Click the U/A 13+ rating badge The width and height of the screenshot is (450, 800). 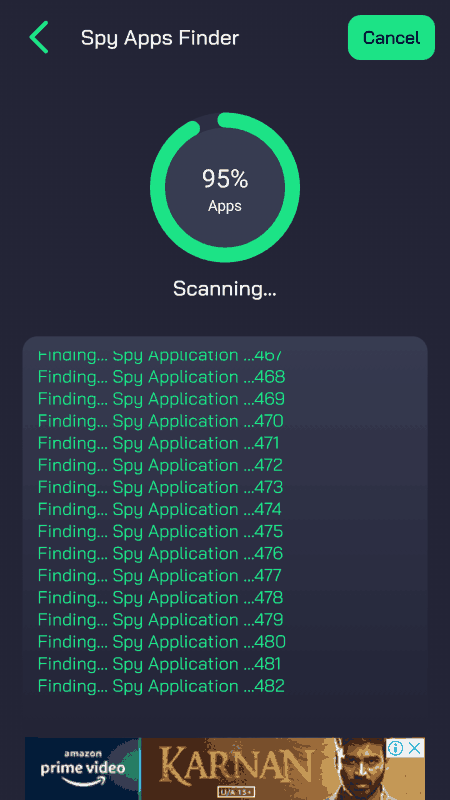click(235, 793)
